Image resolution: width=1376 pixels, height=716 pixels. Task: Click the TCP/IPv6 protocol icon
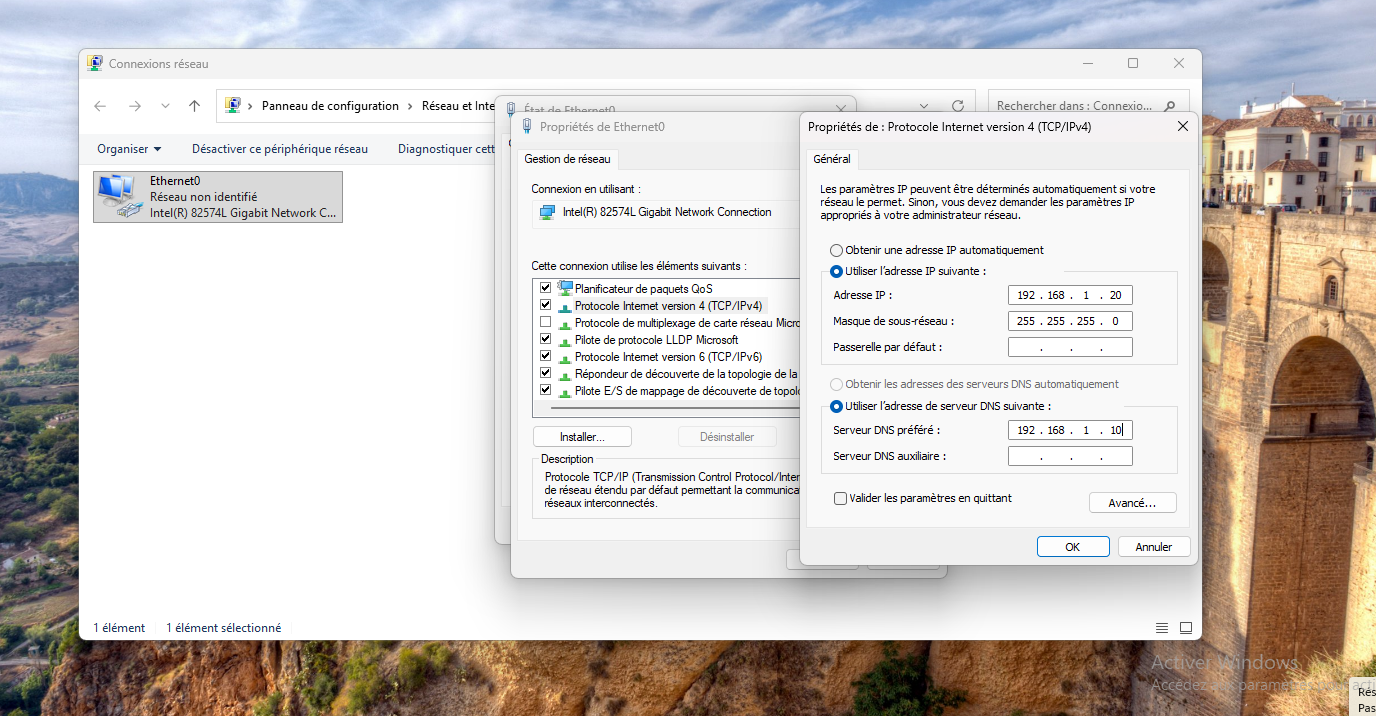[565, 357]
